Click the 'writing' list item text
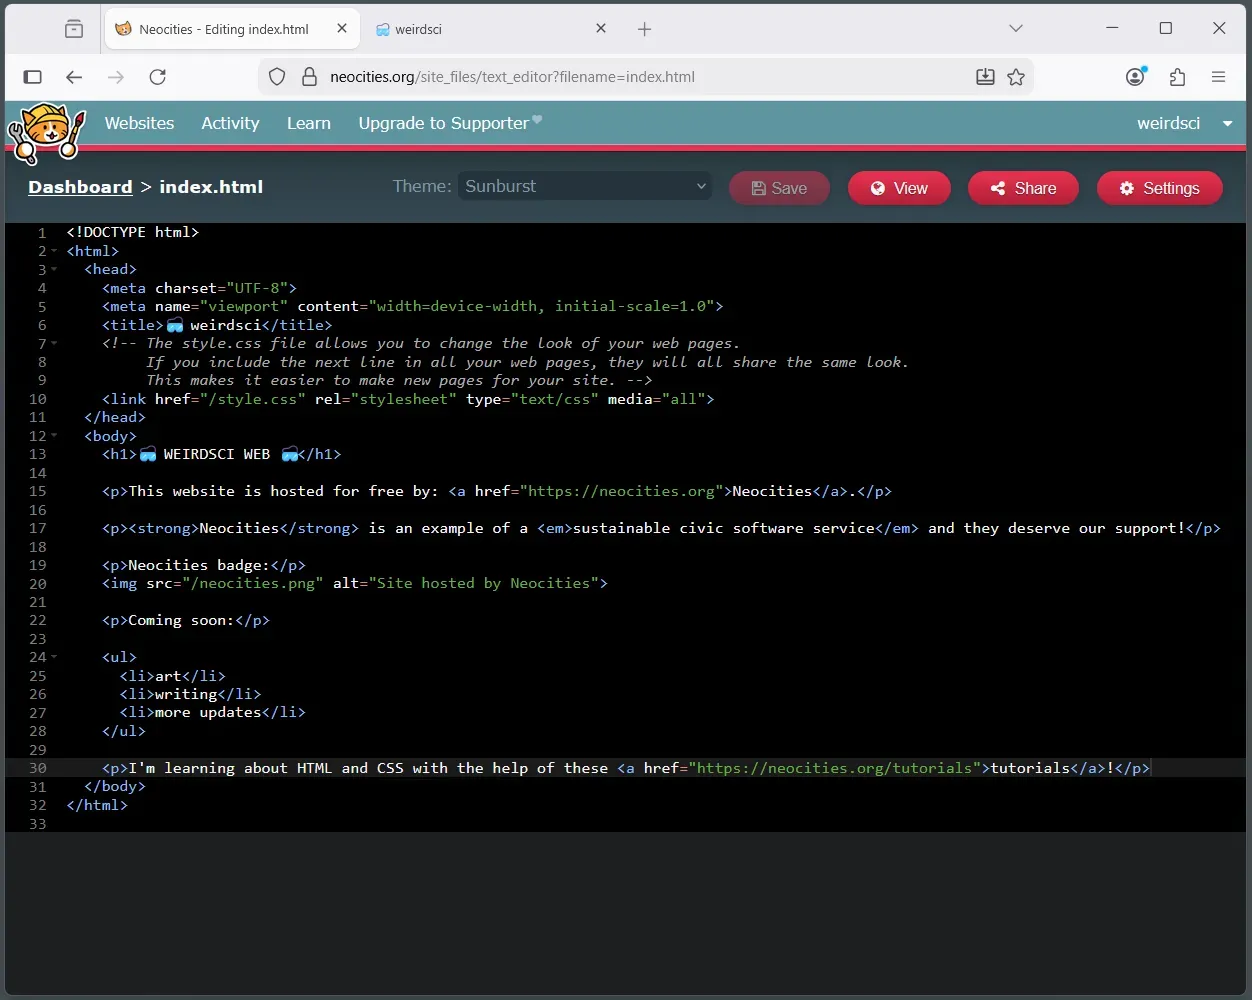 point(186,694)
